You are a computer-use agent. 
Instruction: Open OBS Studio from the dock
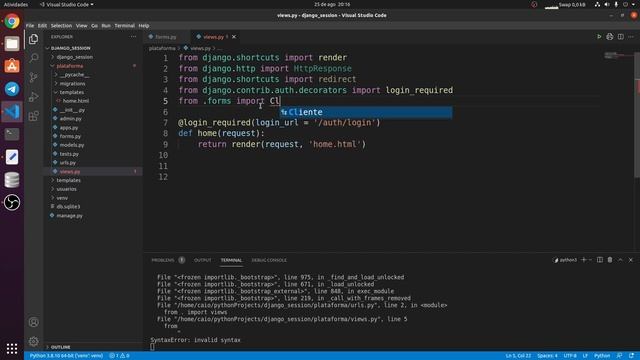(12, 202)
